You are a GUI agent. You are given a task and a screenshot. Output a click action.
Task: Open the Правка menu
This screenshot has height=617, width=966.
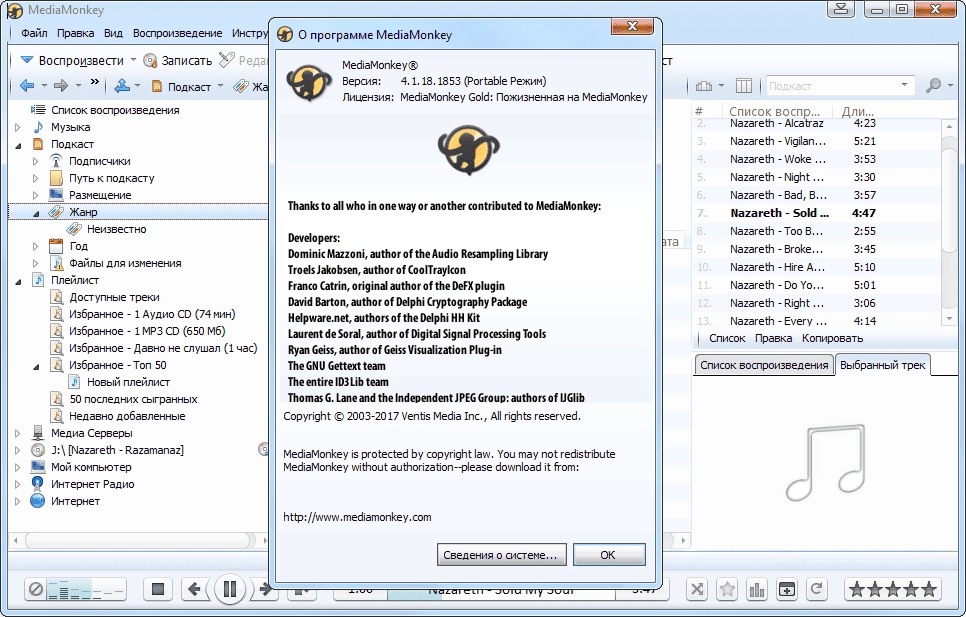pos(75,33)
